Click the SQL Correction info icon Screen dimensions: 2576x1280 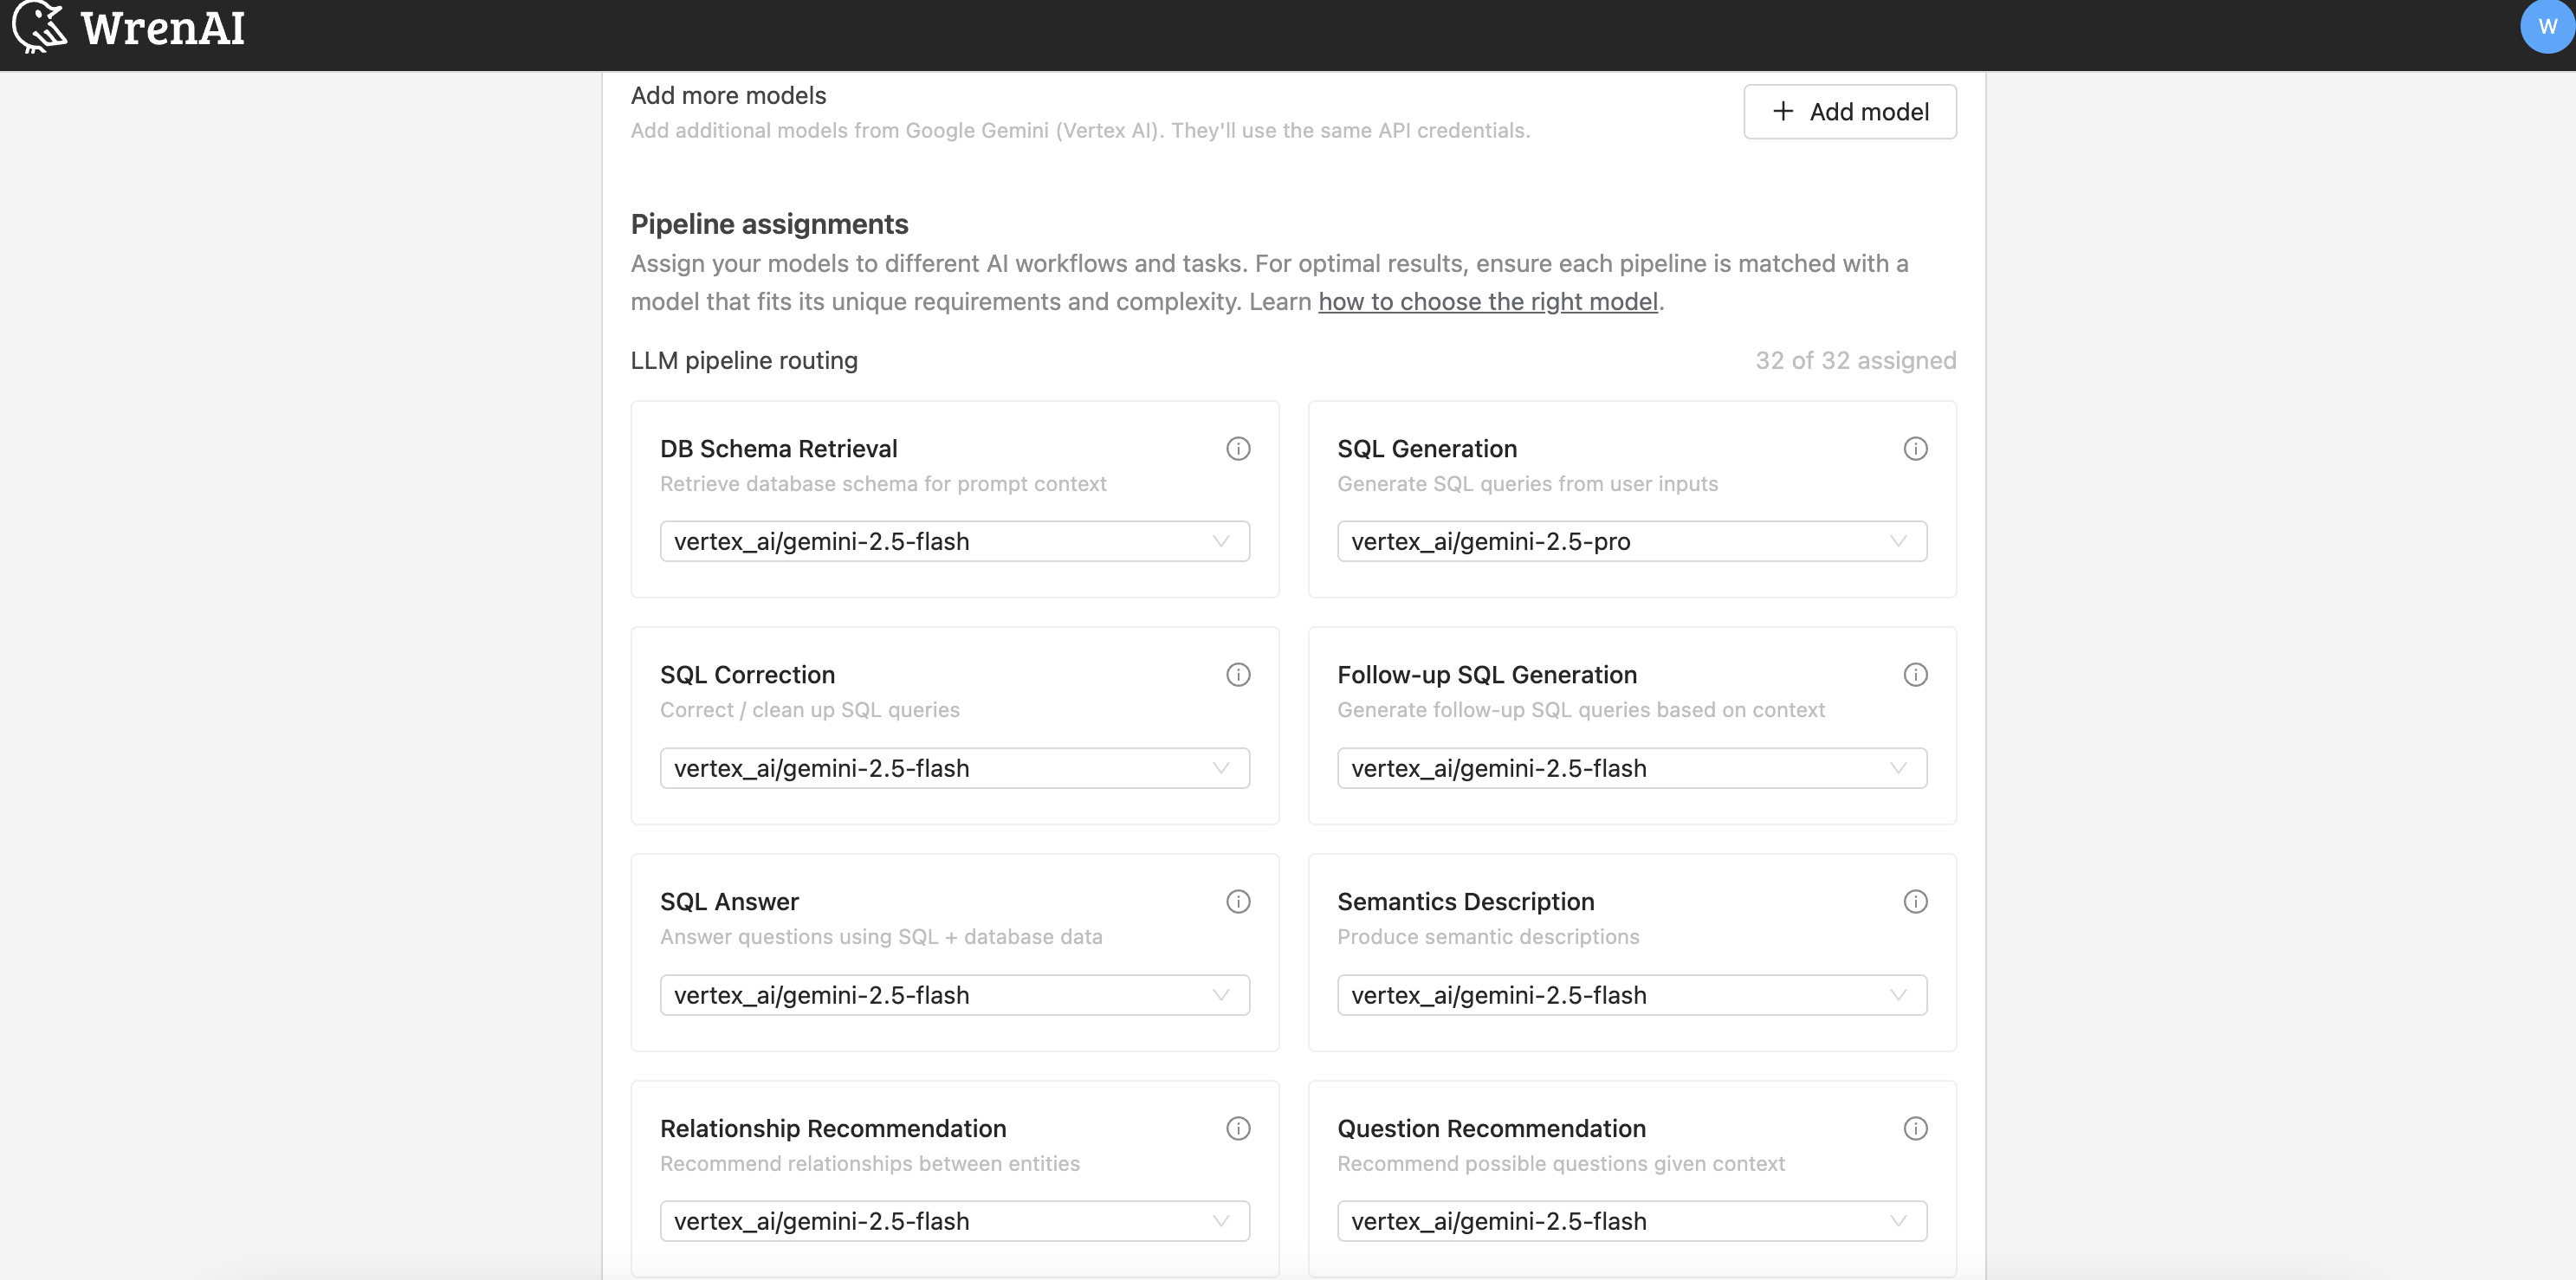click(x=1238, y=674)
